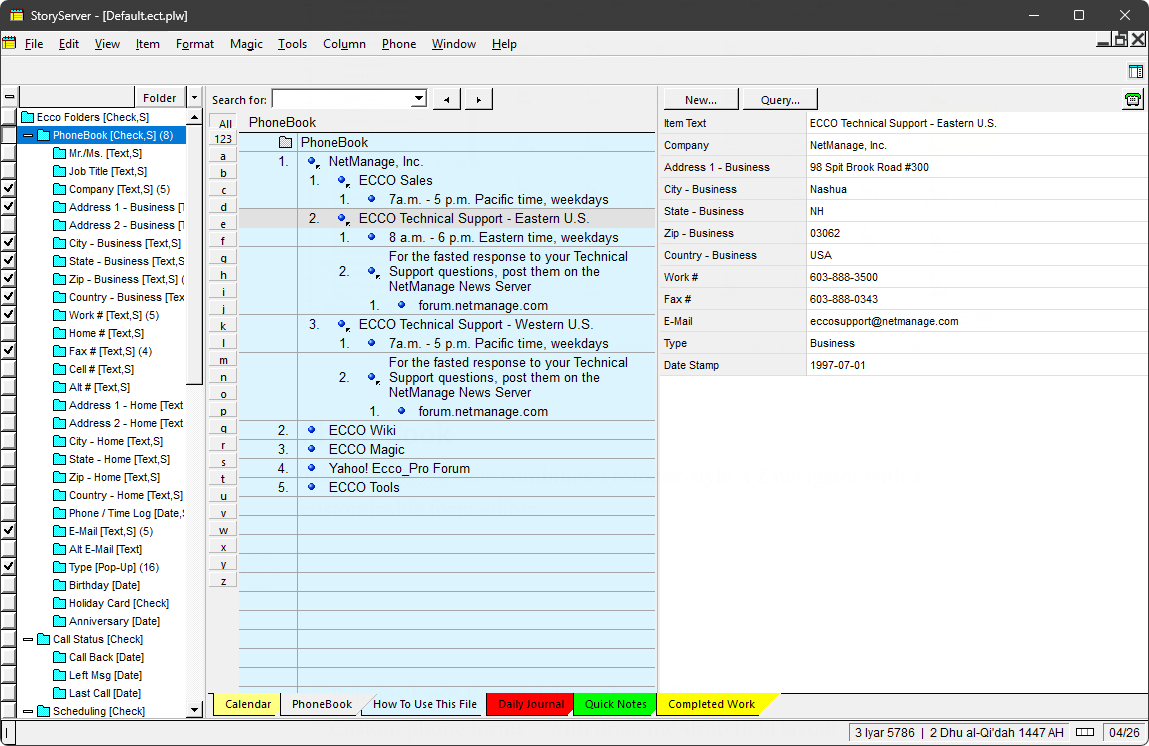Collapse the Call Status folder node

coord(28,639)
